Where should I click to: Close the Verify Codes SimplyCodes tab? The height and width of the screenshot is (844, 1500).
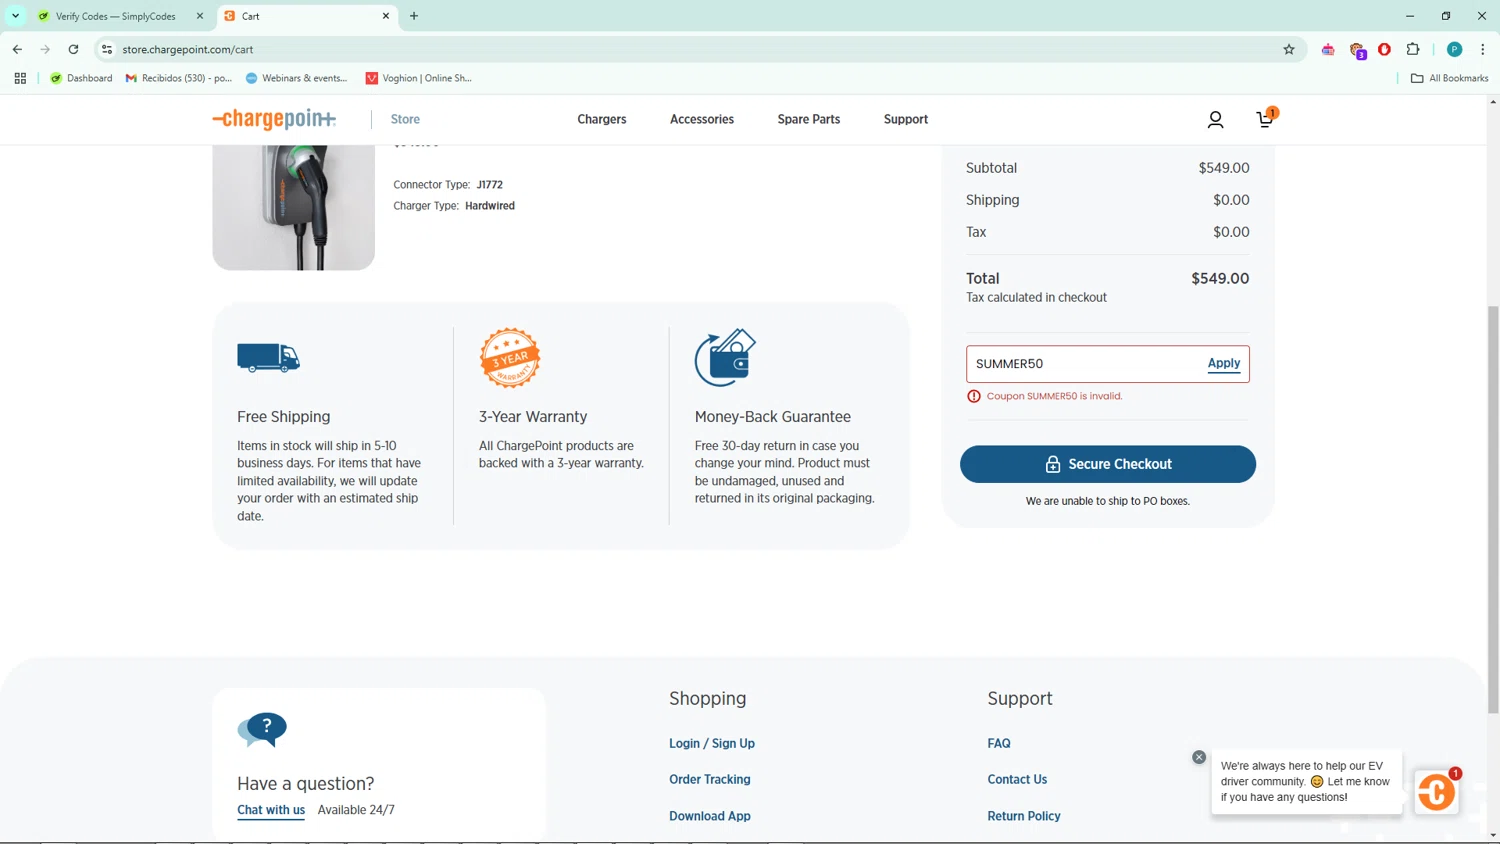point(200,16)
